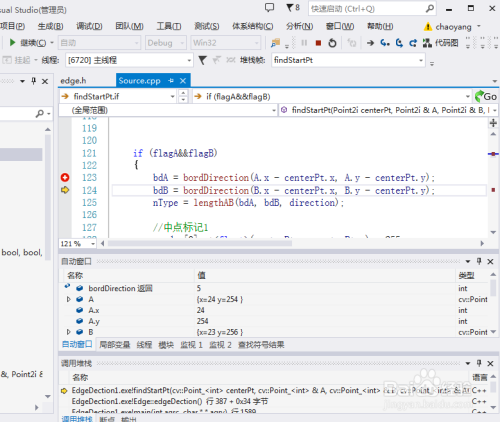Click the Show Next Statement arrow
The width and height of the screenshot is (500, 422).
click(370, 43)
